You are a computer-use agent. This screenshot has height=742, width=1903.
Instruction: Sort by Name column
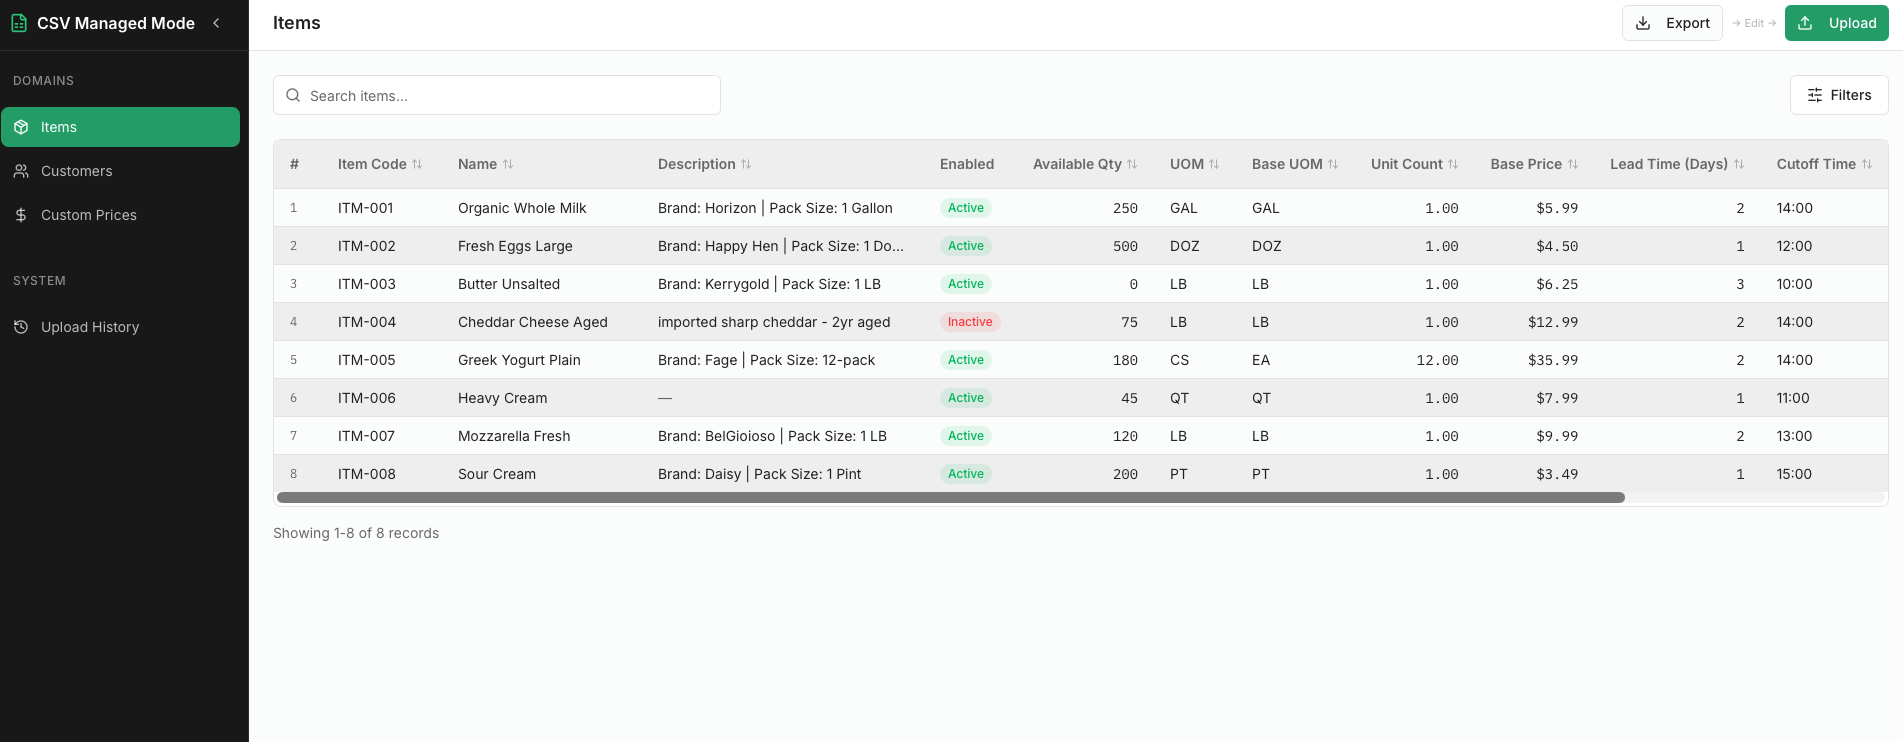(485, 164)
